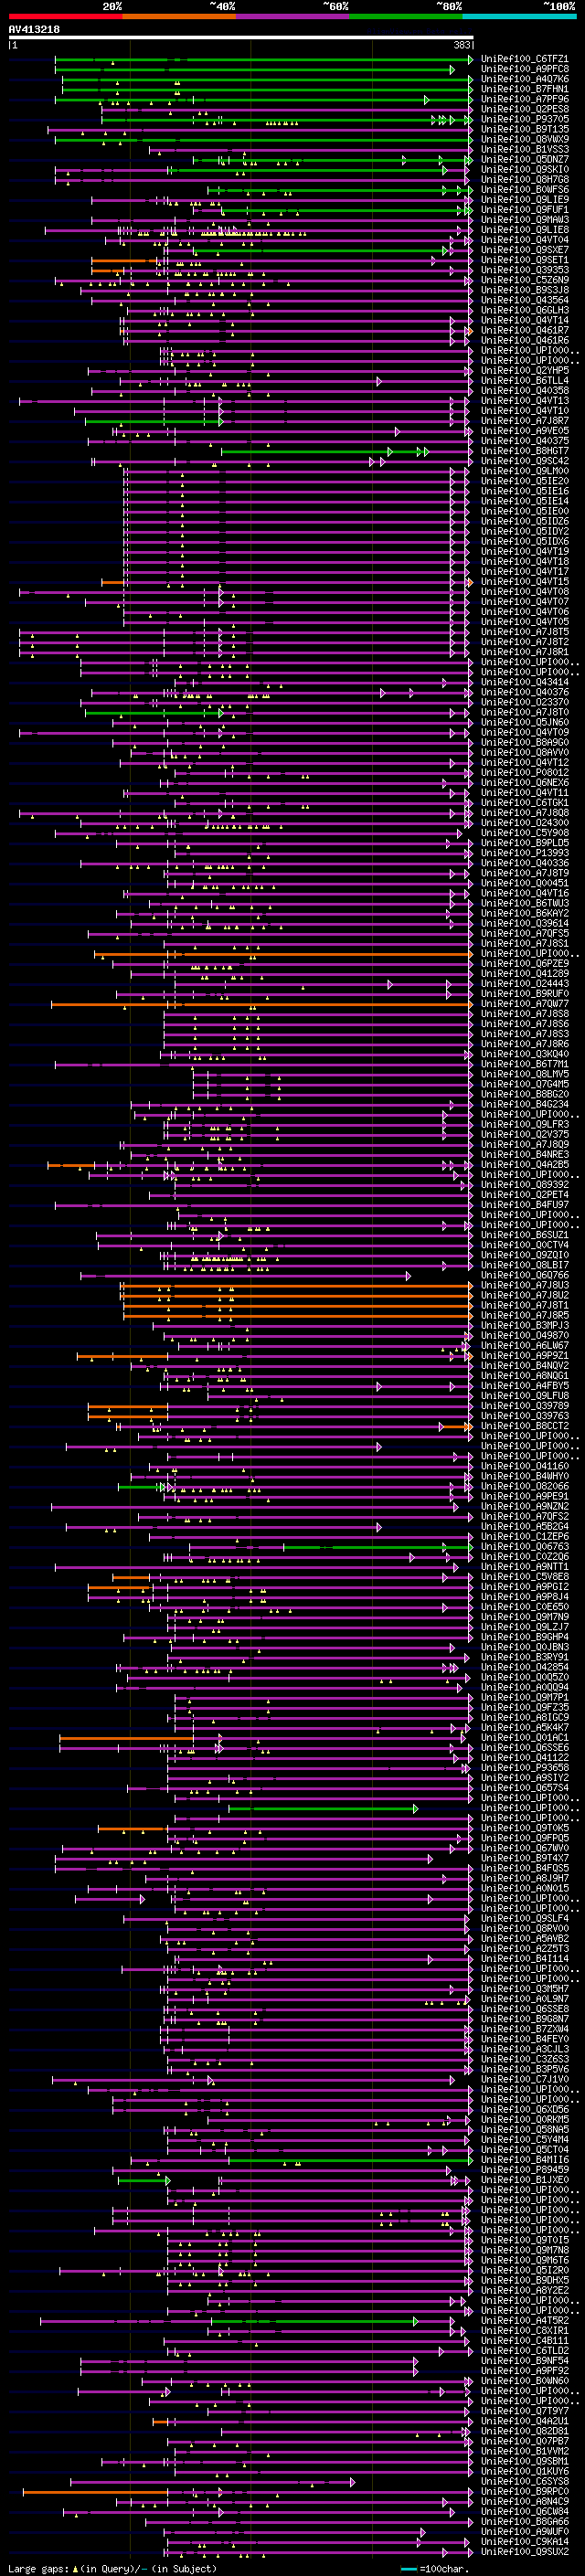Open the UniRef100_C5Z6N9 label
Viewport: 585px width, 2576px height.
[x=525, y=280]
